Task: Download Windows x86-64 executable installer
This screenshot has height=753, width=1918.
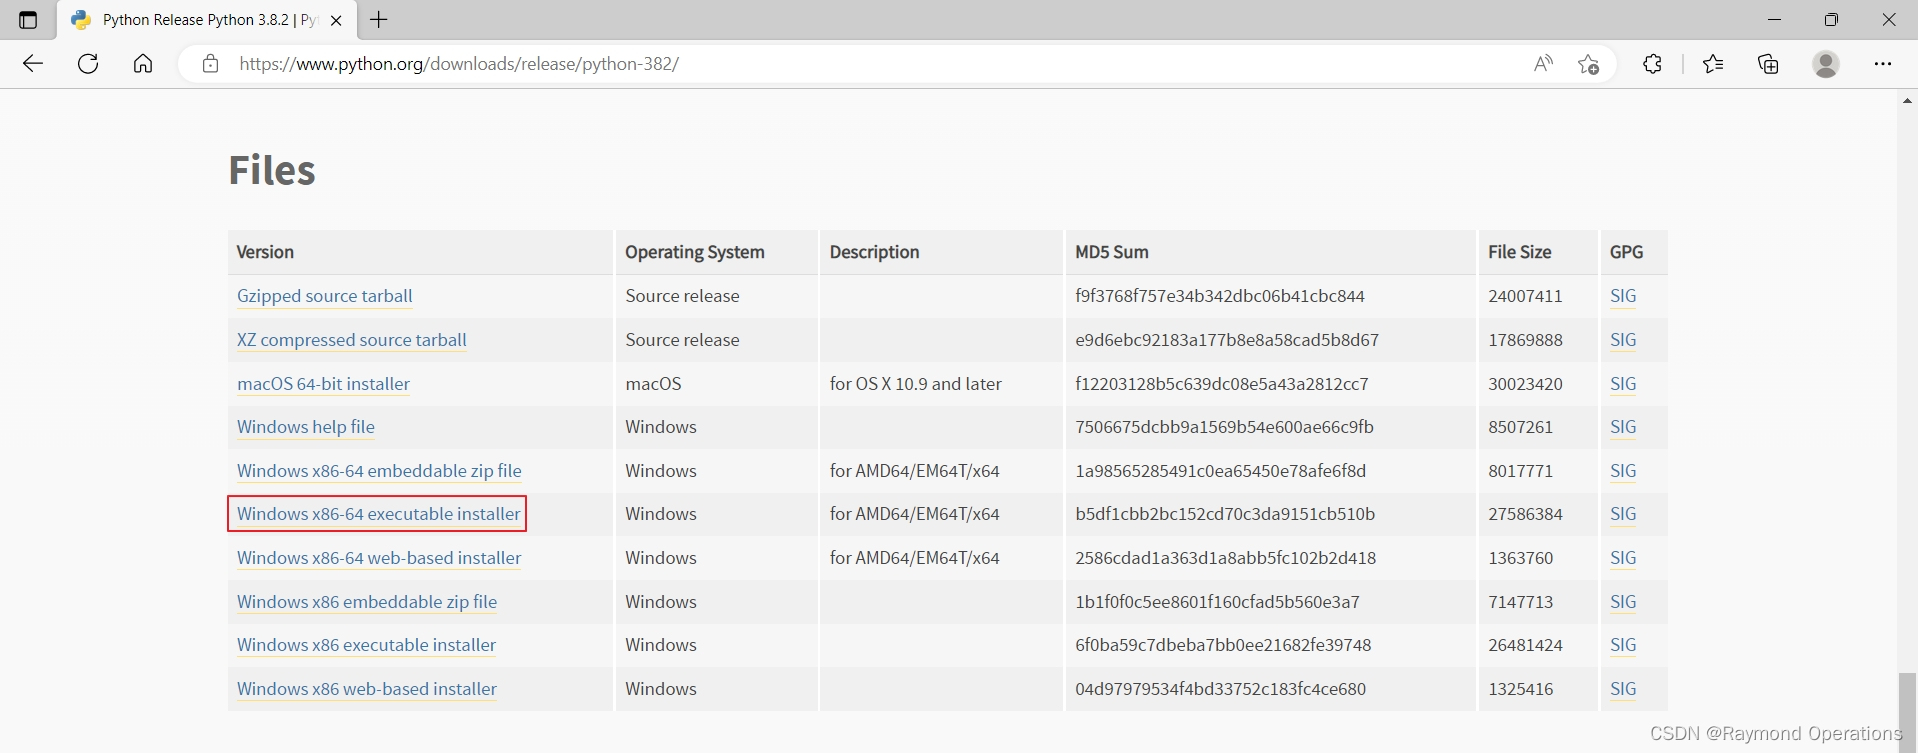Action: coord(379,514)
